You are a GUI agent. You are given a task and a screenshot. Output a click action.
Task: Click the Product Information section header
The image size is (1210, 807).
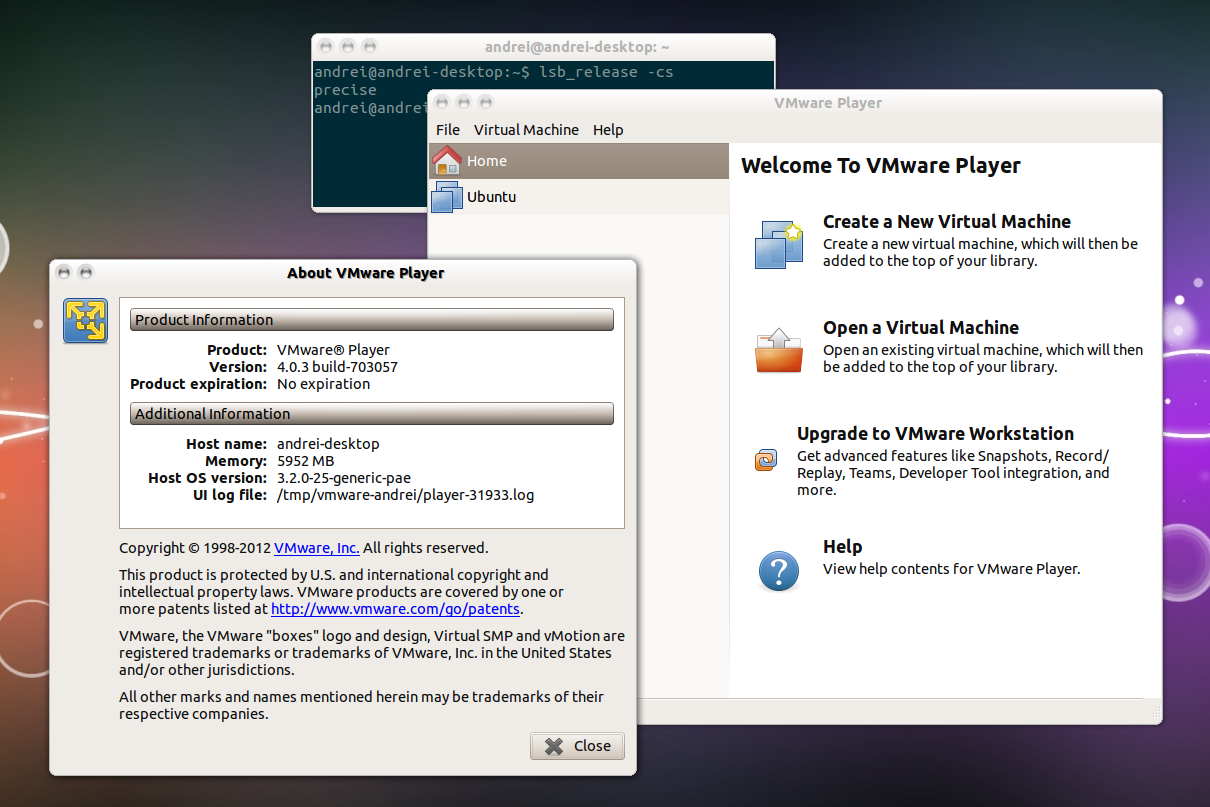[372, 320]
